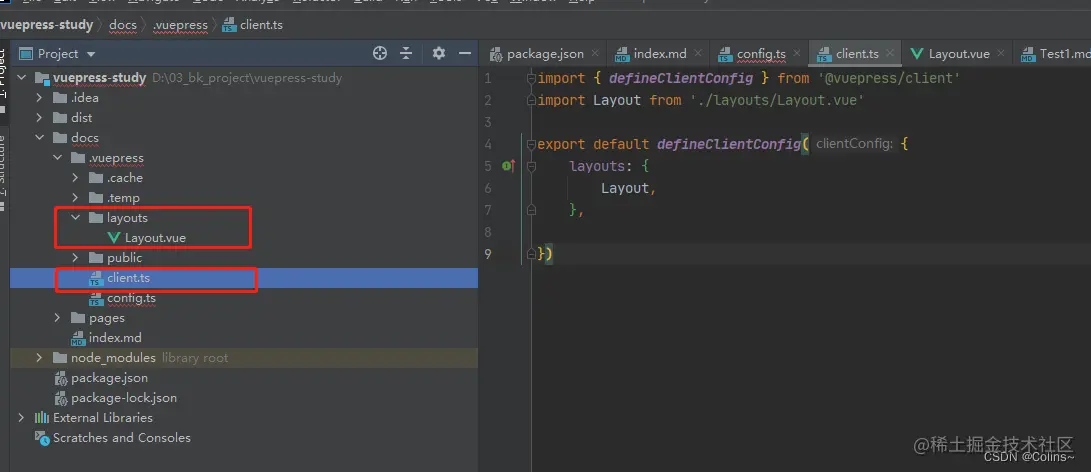Toggle code fold on line 1 import
This screenshot has height=472, width=1091.
coord(532,79)
